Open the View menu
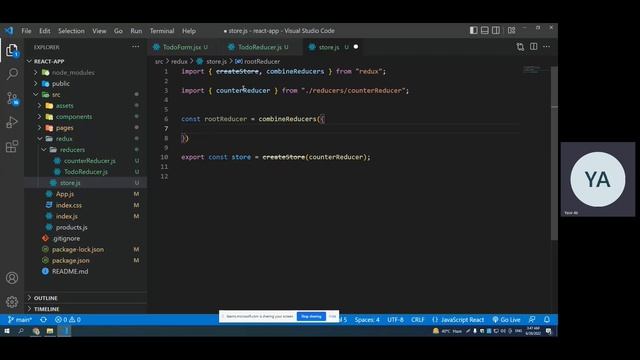Viewport: 640px width, 360px height. (99, 31)
